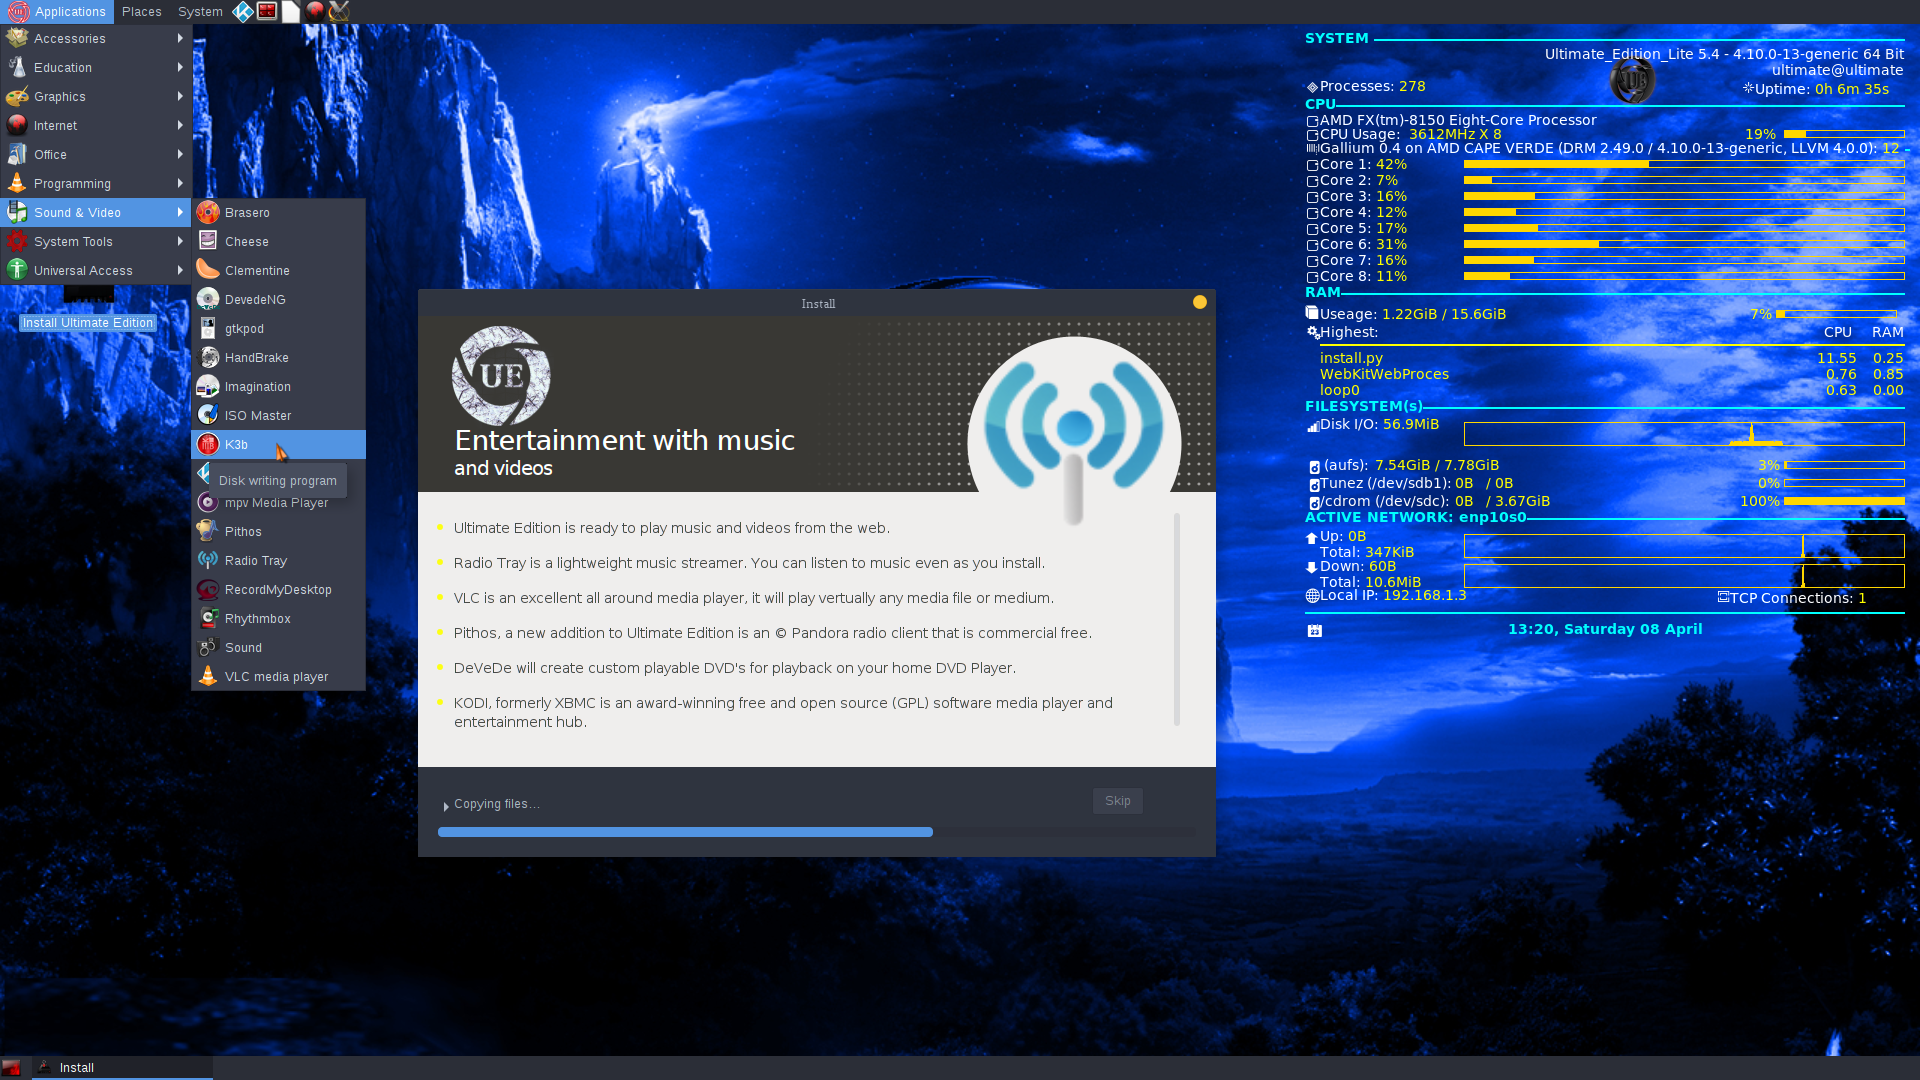Expand the System Tools submenu
Screen dimensions: 1920x1080
pyautogui.click(x=96, y=241)
